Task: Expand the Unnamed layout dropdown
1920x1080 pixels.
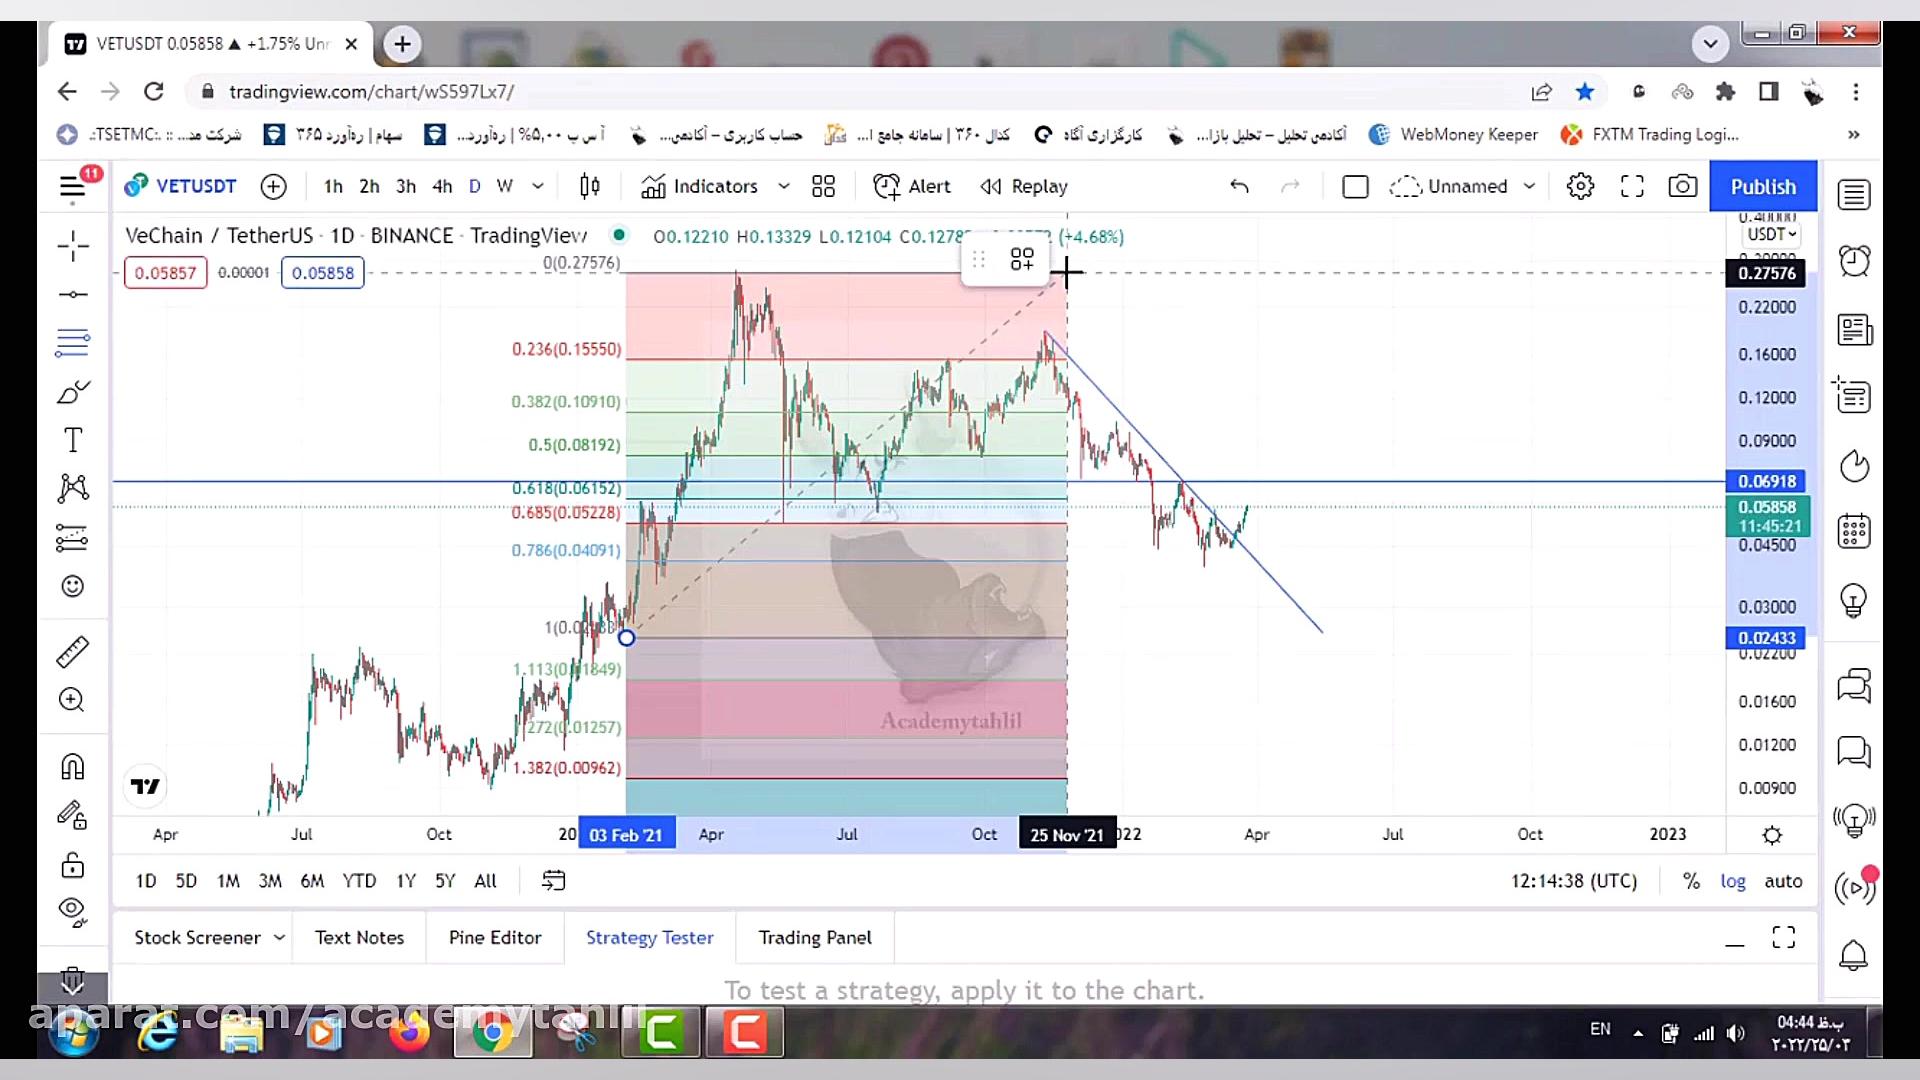Action: [x=1529, y=186]
